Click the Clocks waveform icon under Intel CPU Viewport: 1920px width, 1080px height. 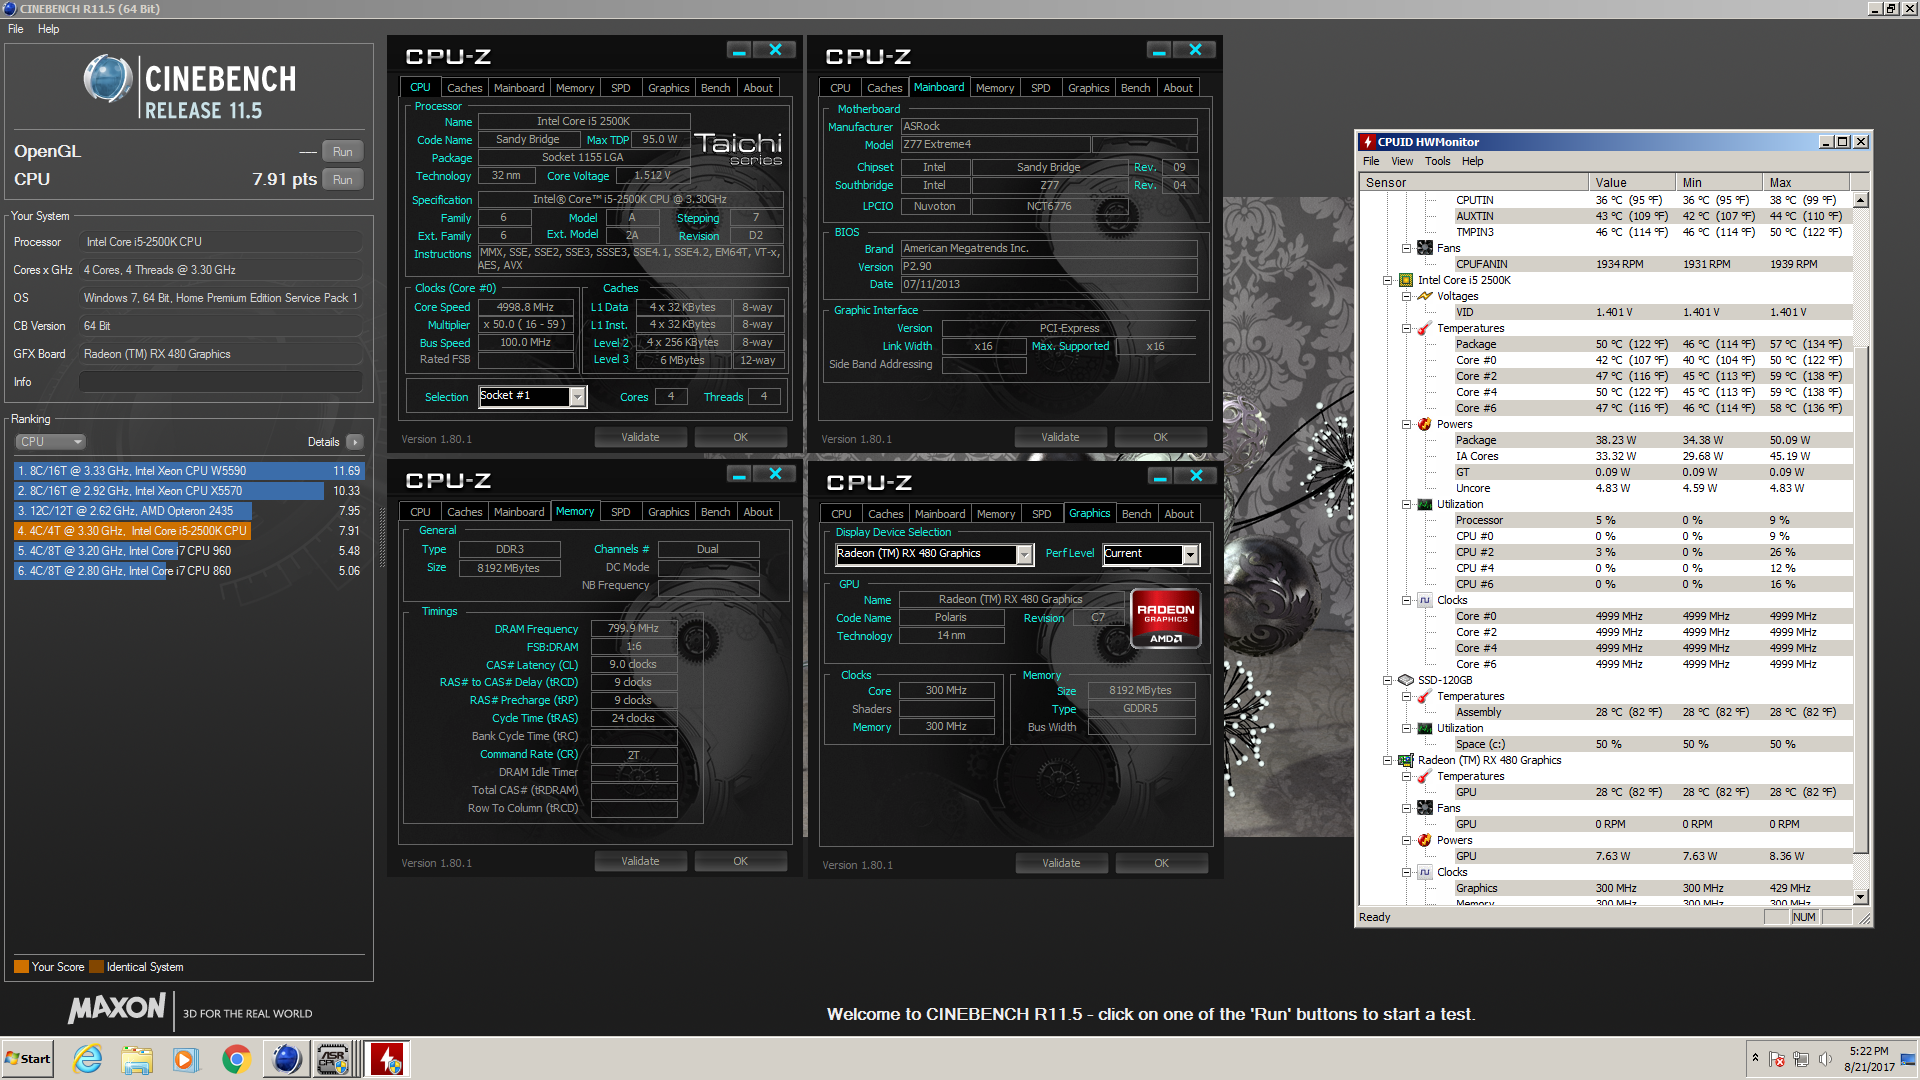(x=1425, y=600)
